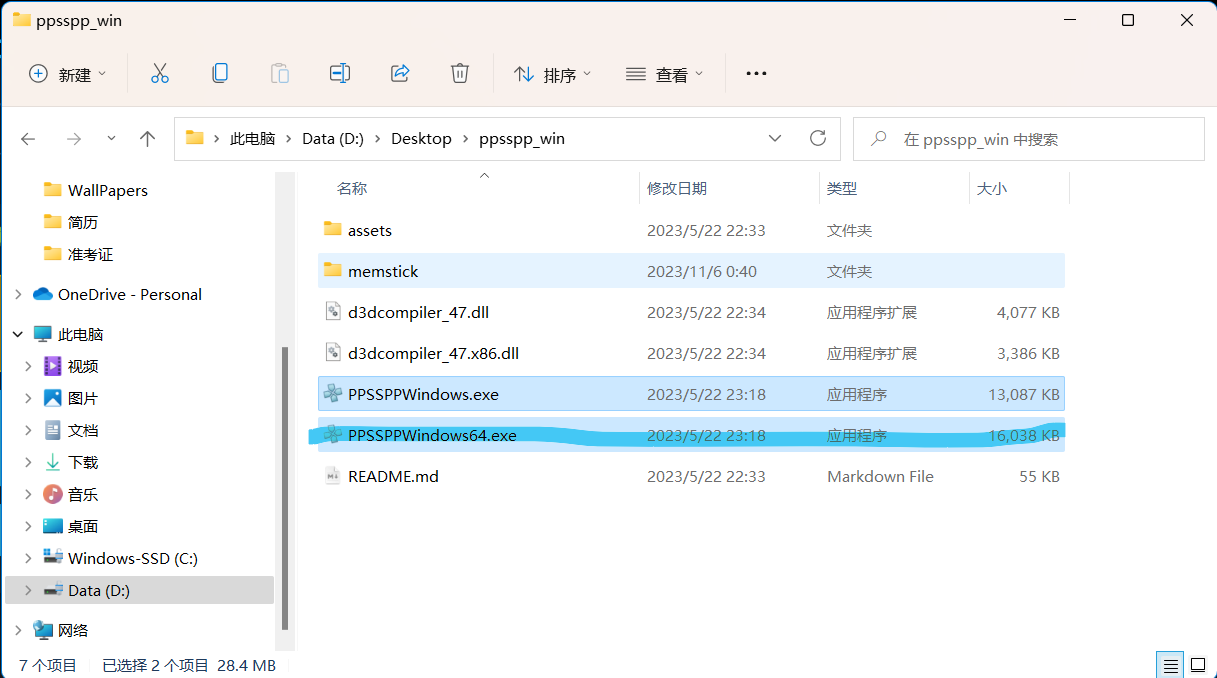Viewport: 1217px width, 678px height.
Task: Select 音乐 in navigation pane
Action: coord(83,494)
